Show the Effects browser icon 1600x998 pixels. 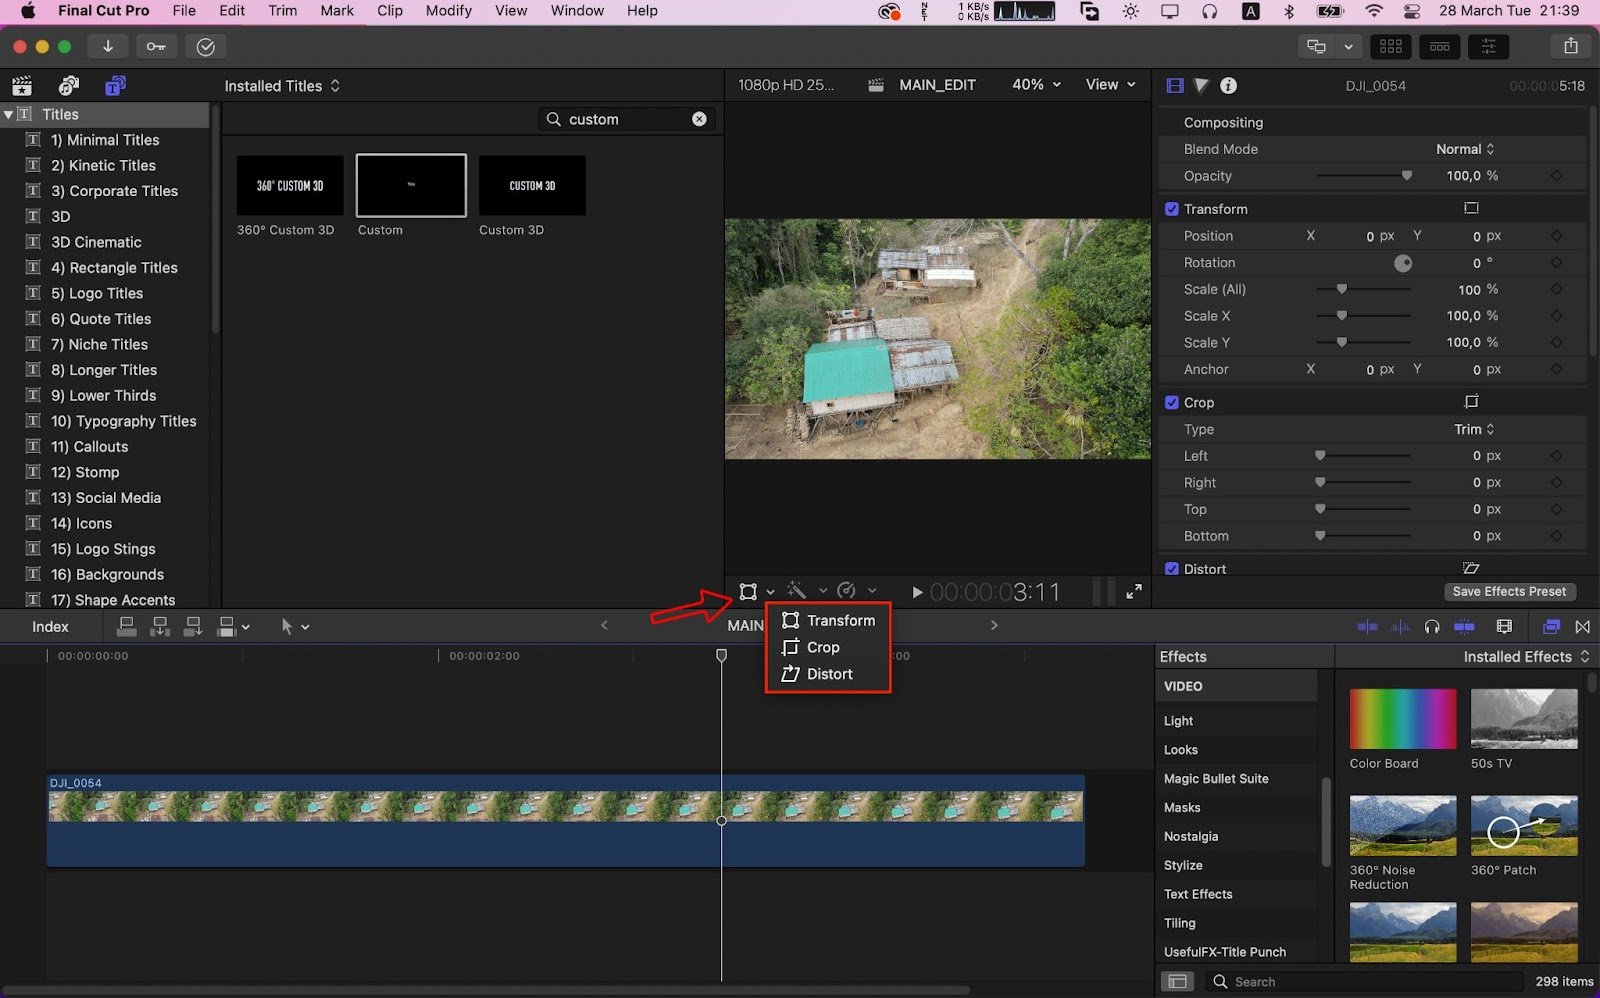tap(1551, 627)
